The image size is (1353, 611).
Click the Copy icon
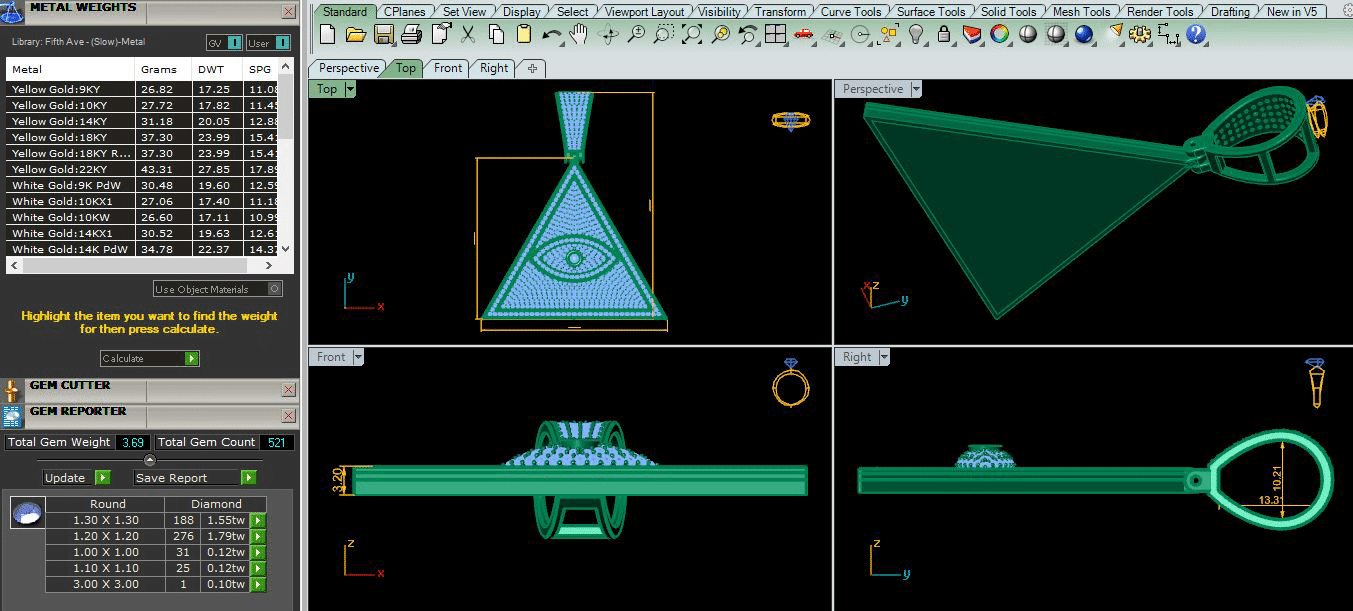pos(496,35)
